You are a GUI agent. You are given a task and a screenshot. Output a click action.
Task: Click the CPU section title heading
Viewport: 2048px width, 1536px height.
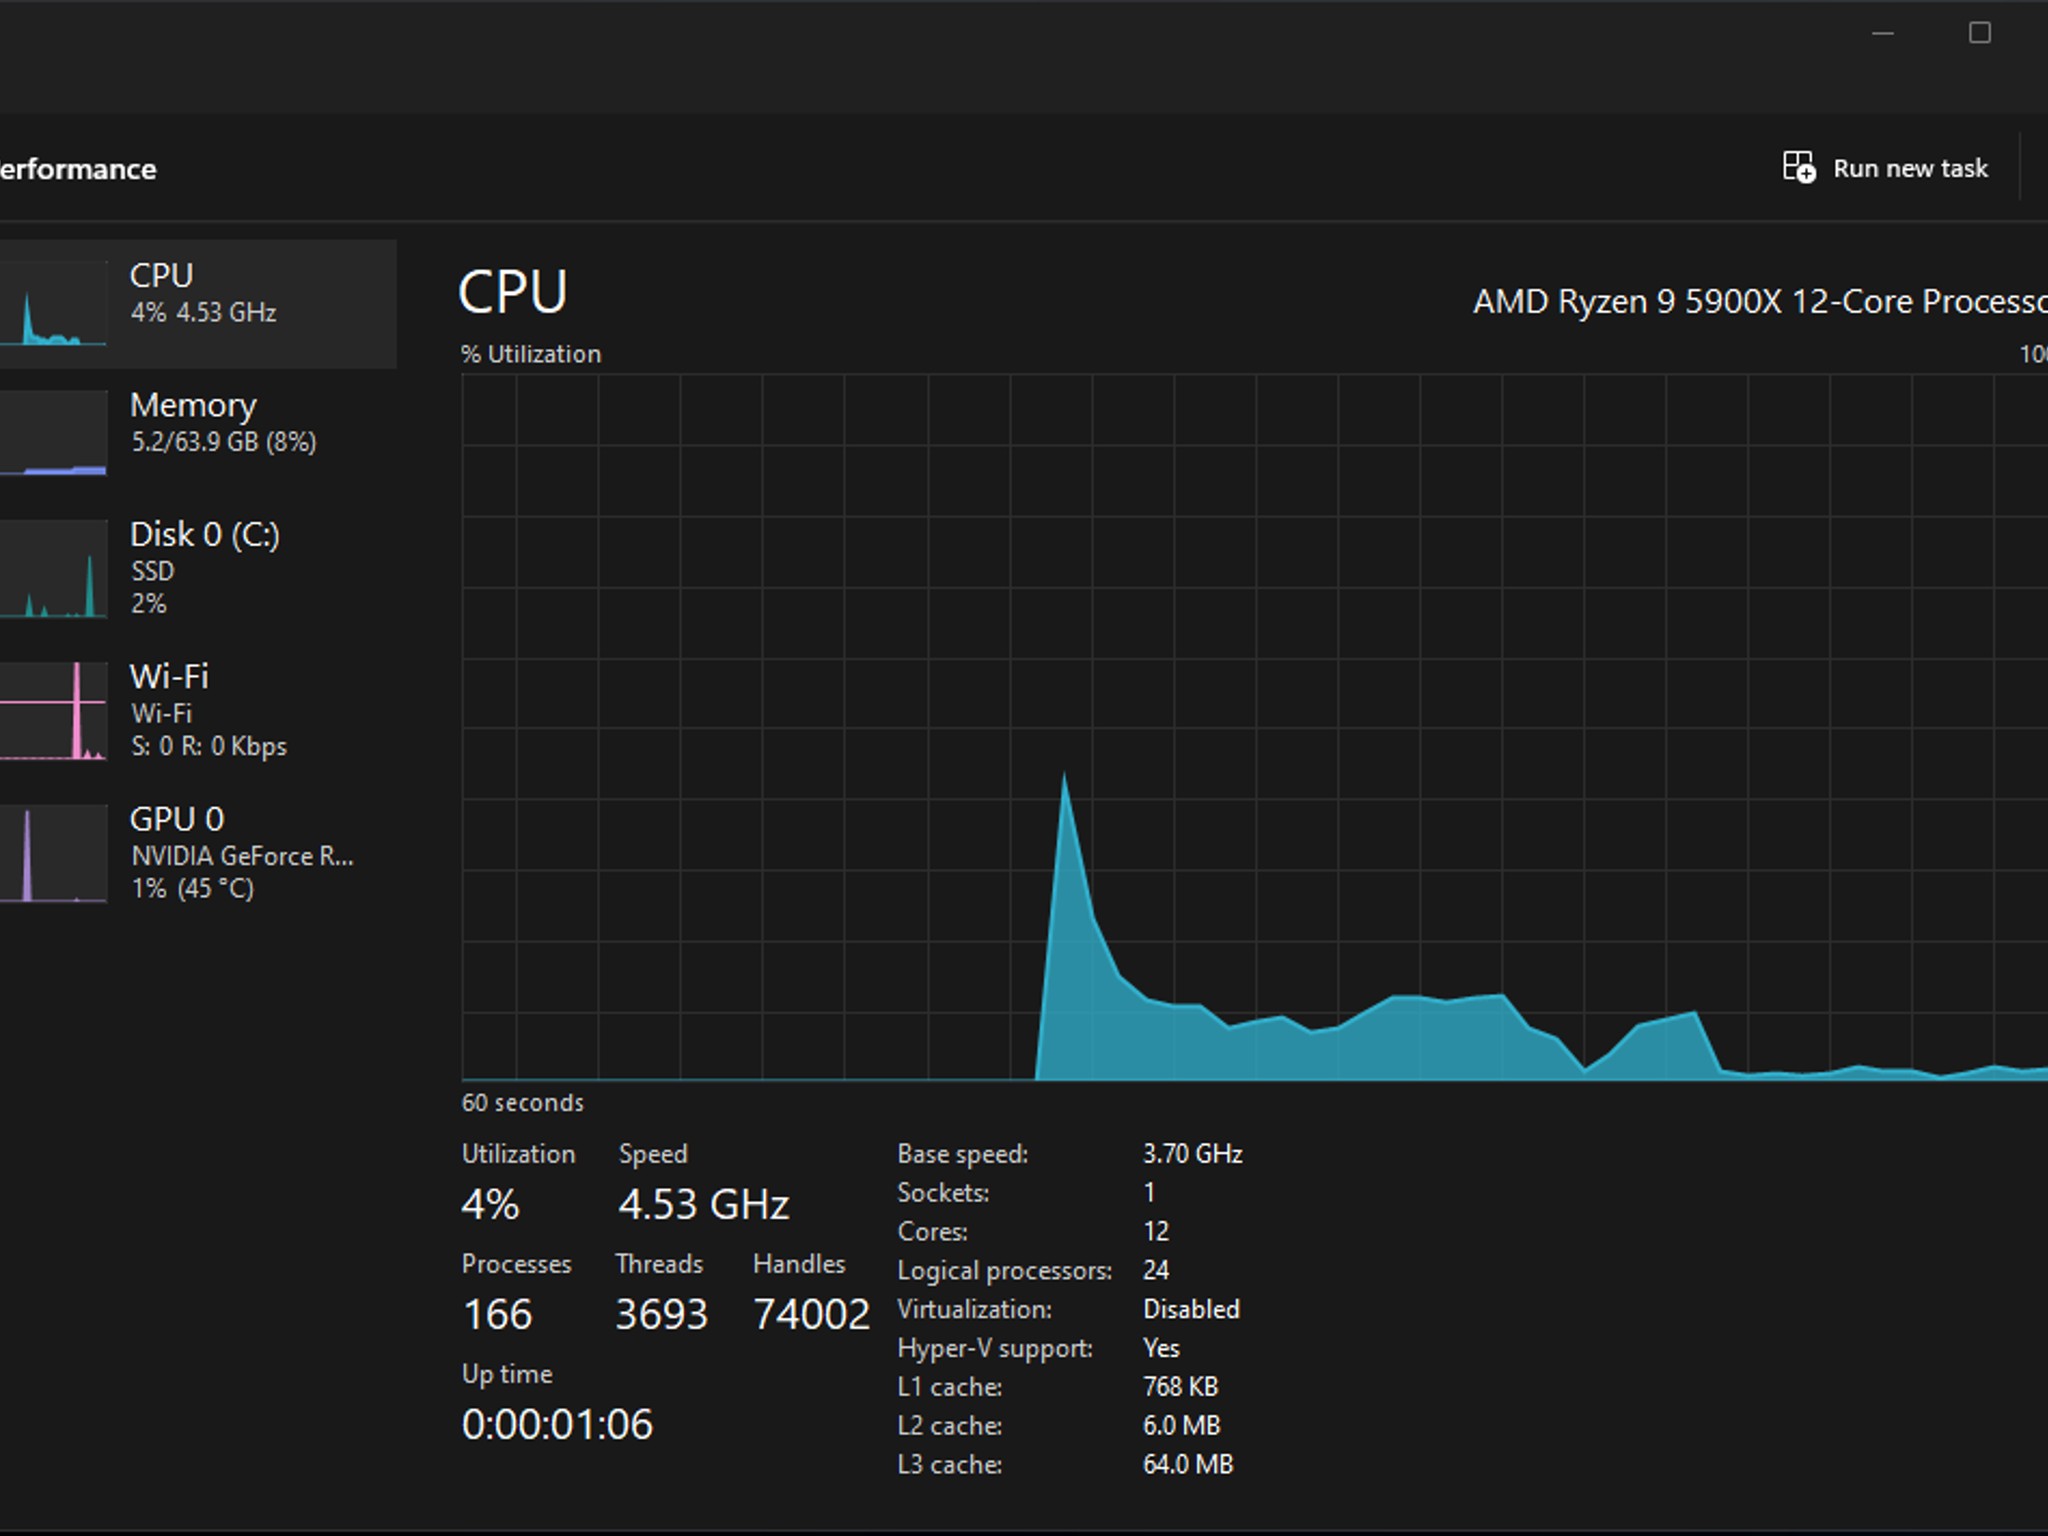pyautogui.click(x=512, y=292)
